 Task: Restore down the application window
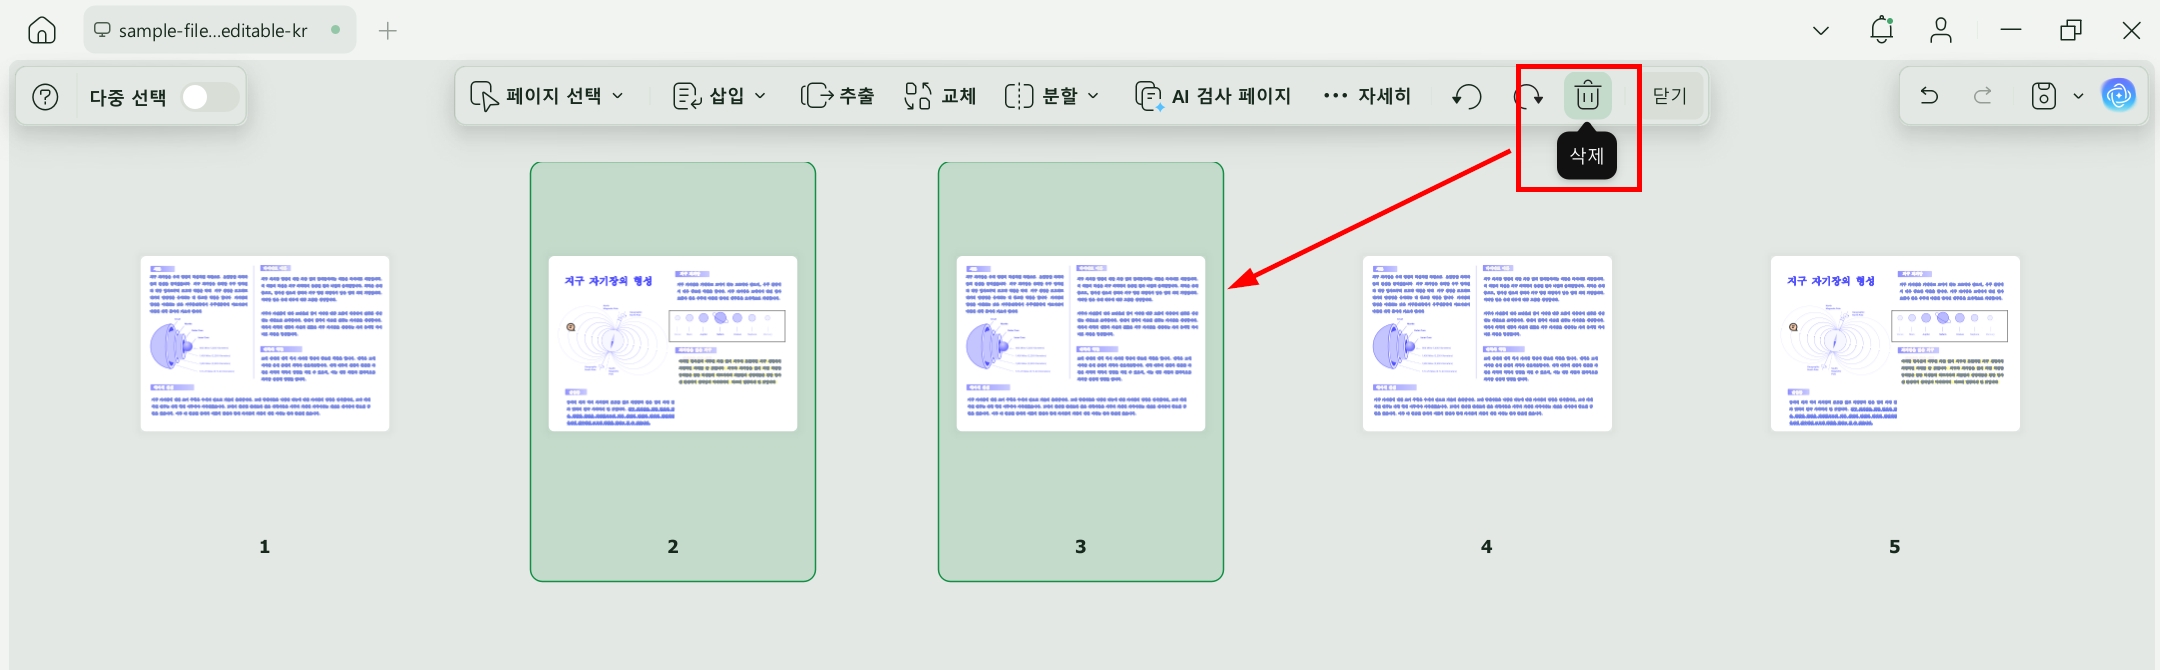point(2071,30)
